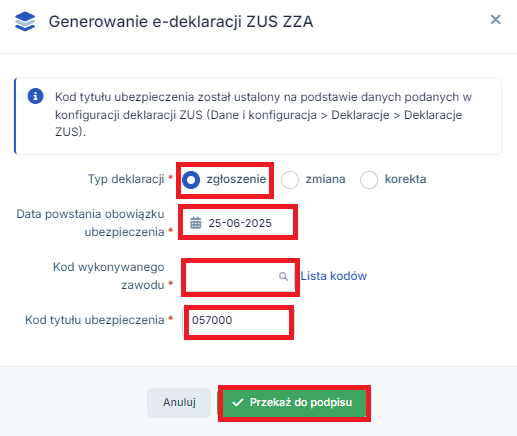The height and width of the screenshot is (436, 517).
Task: Select the korekta radio button
Action: tap(369, 180)
